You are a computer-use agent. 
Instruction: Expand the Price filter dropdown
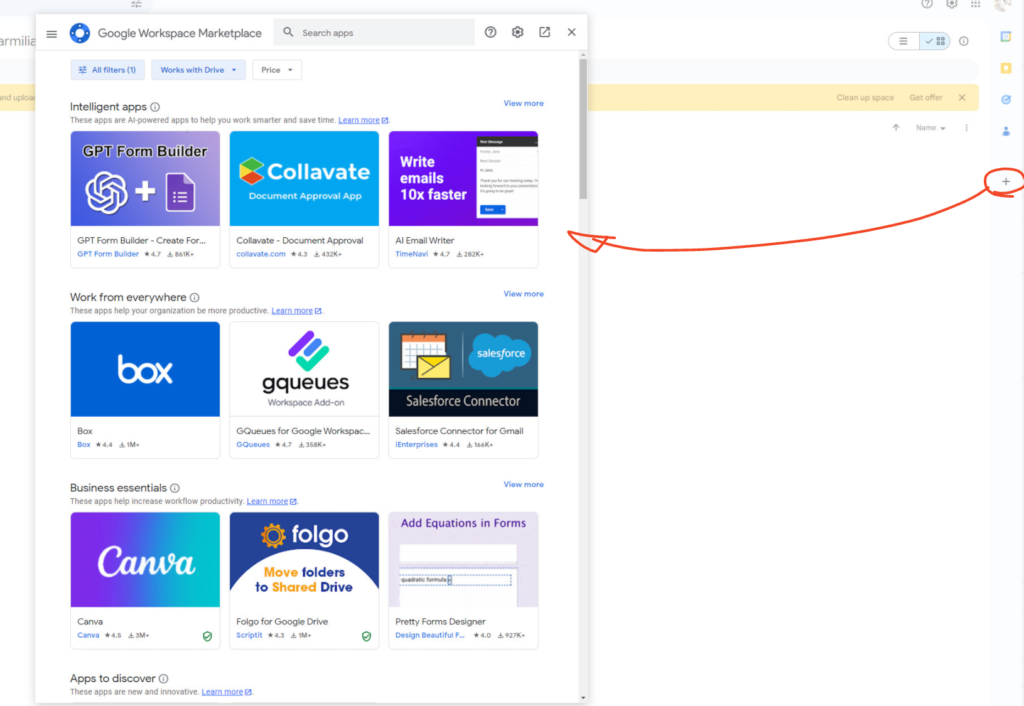click(277, 70)
